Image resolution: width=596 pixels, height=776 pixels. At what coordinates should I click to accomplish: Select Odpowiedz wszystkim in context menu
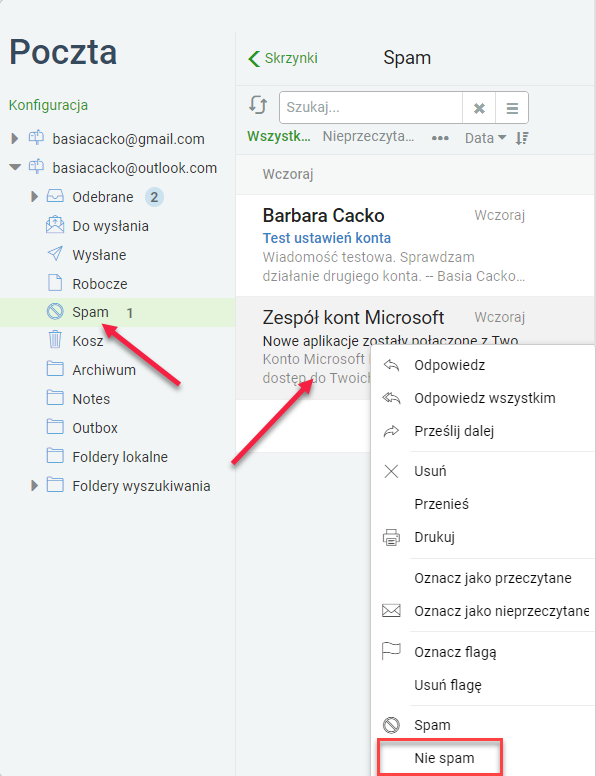coord(483,398)
